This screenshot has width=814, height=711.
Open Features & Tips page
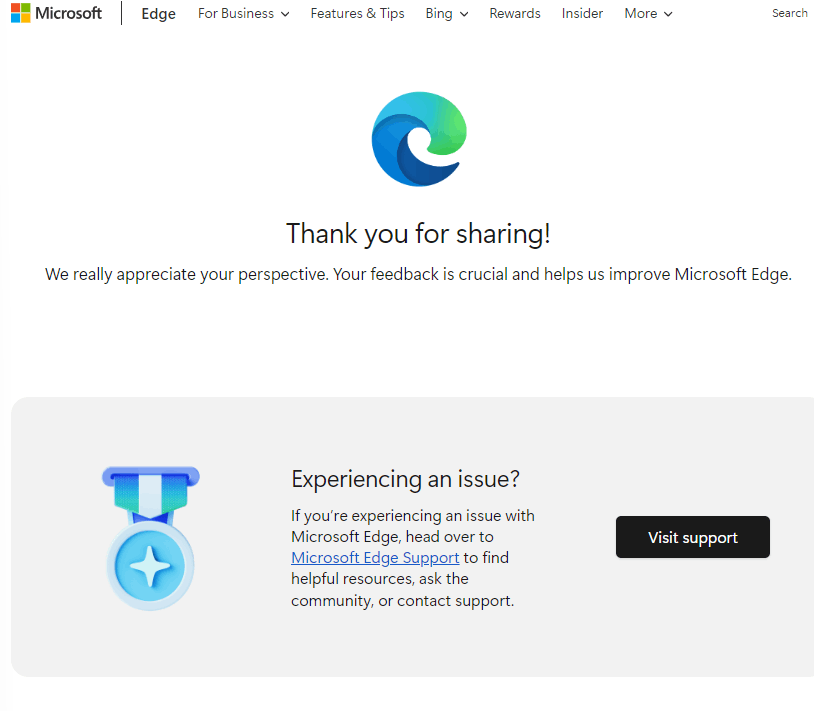(357, 13)
